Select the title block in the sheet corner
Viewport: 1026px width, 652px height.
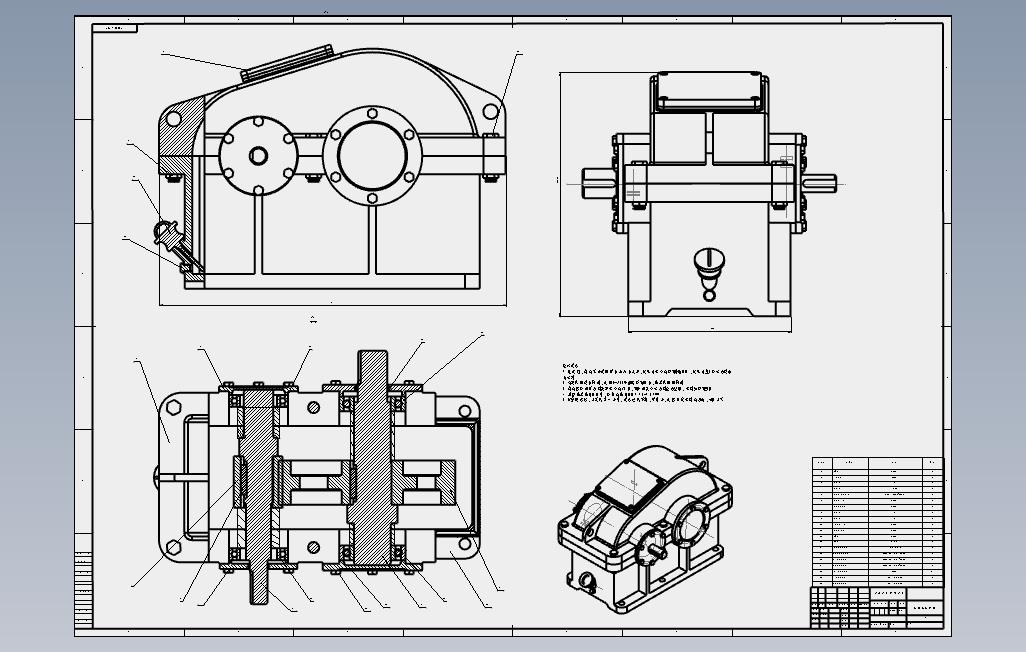(877, 607)
